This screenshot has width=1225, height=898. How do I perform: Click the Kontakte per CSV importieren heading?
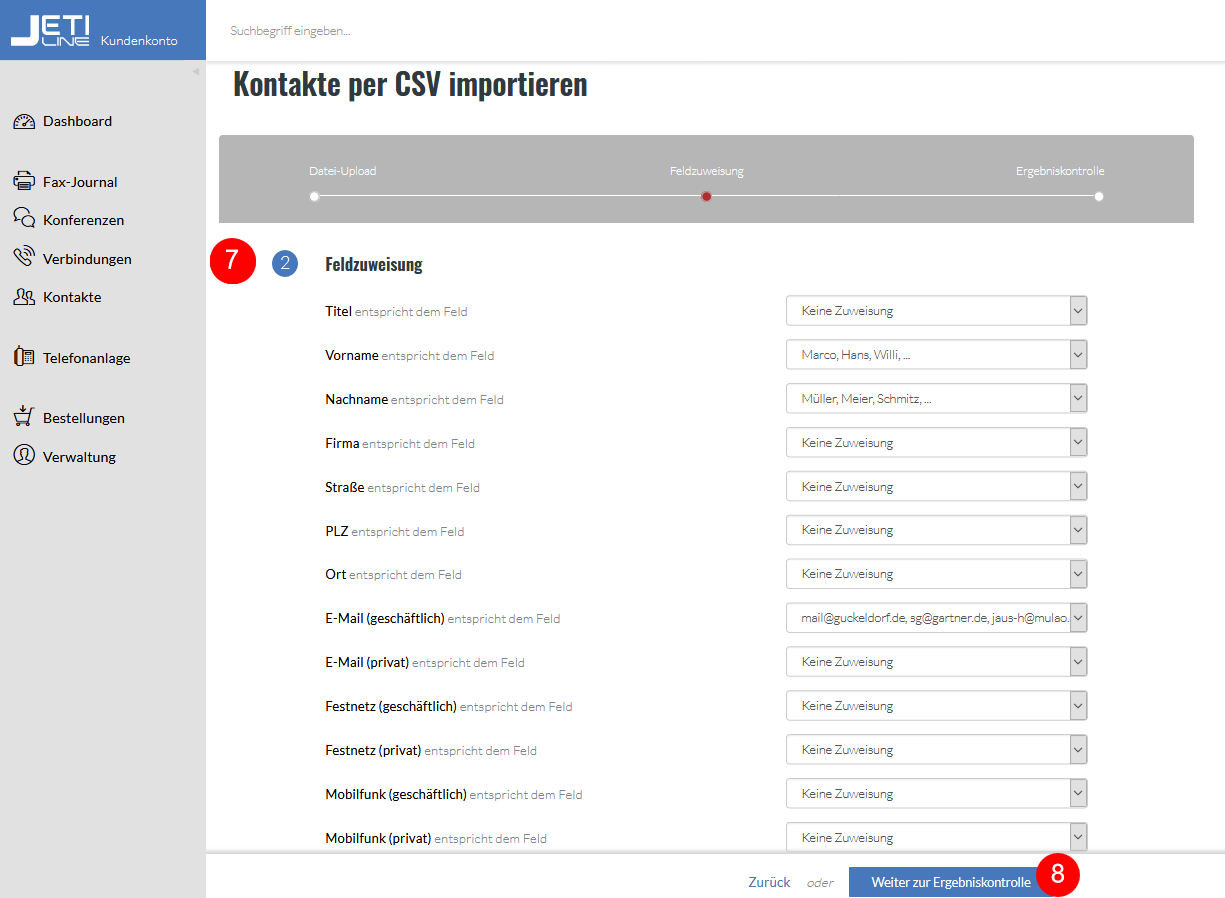410,84
